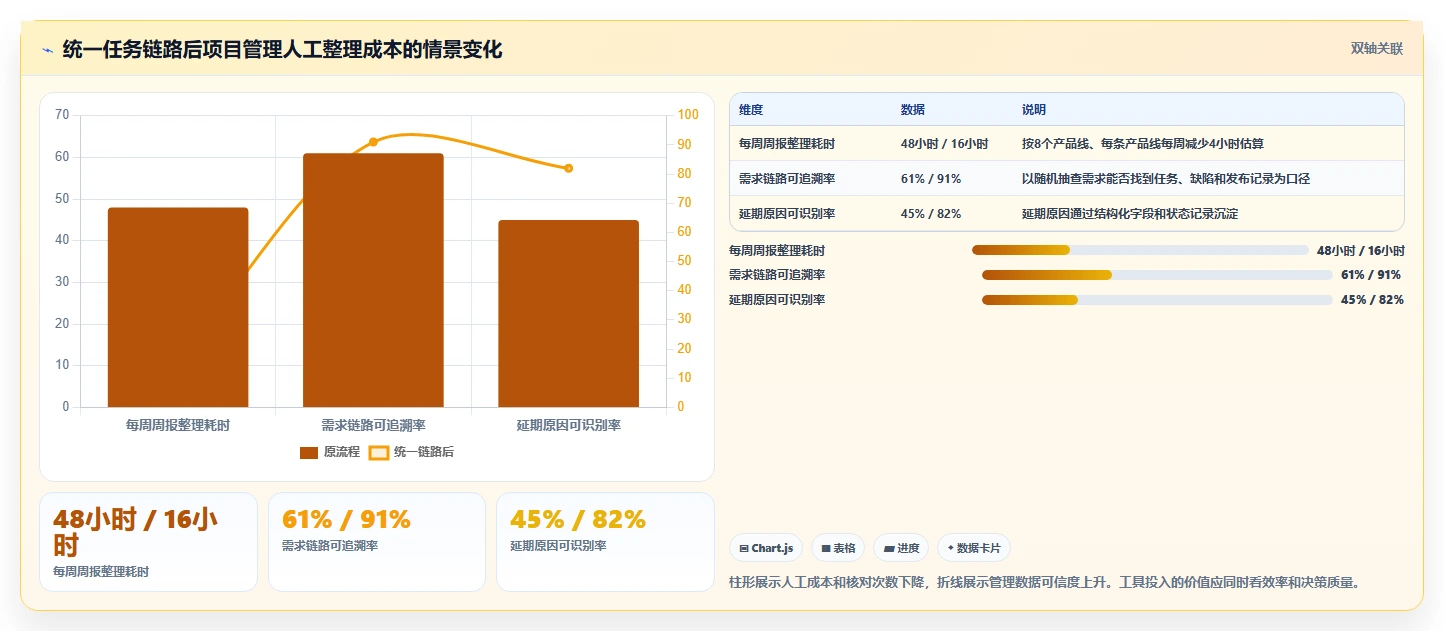Click the Chart.js tag icon
The width and height of the screenshot is (1444, 631).
[x=744, y=548]
